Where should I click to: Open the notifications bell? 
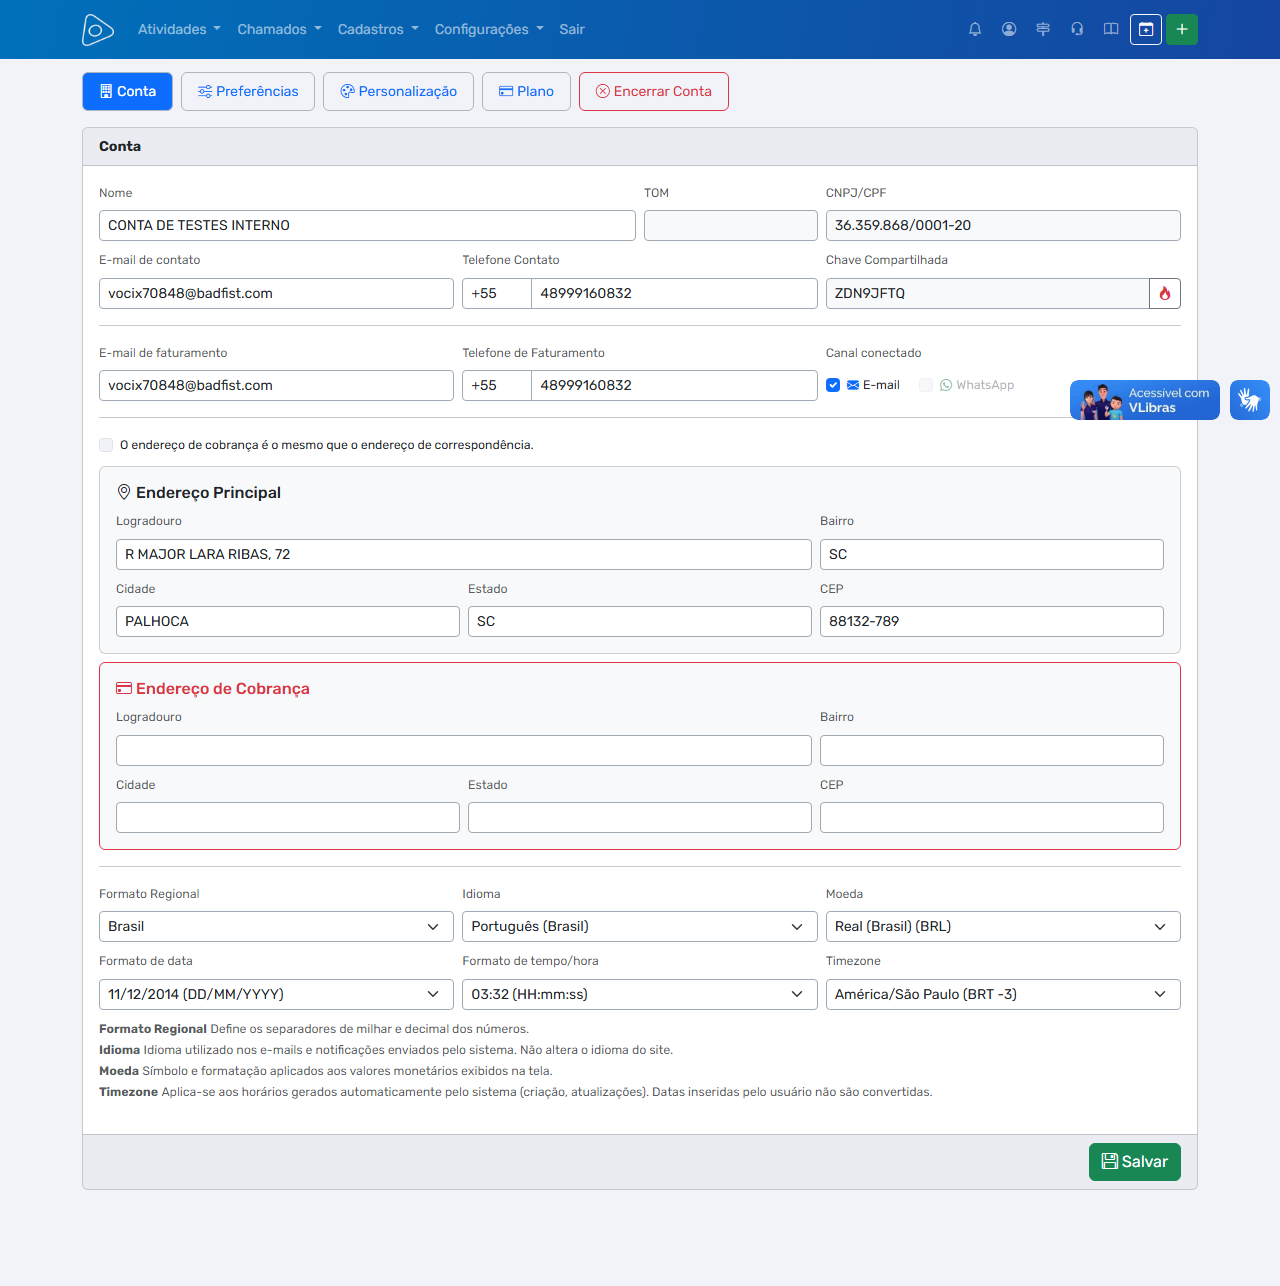975,29
